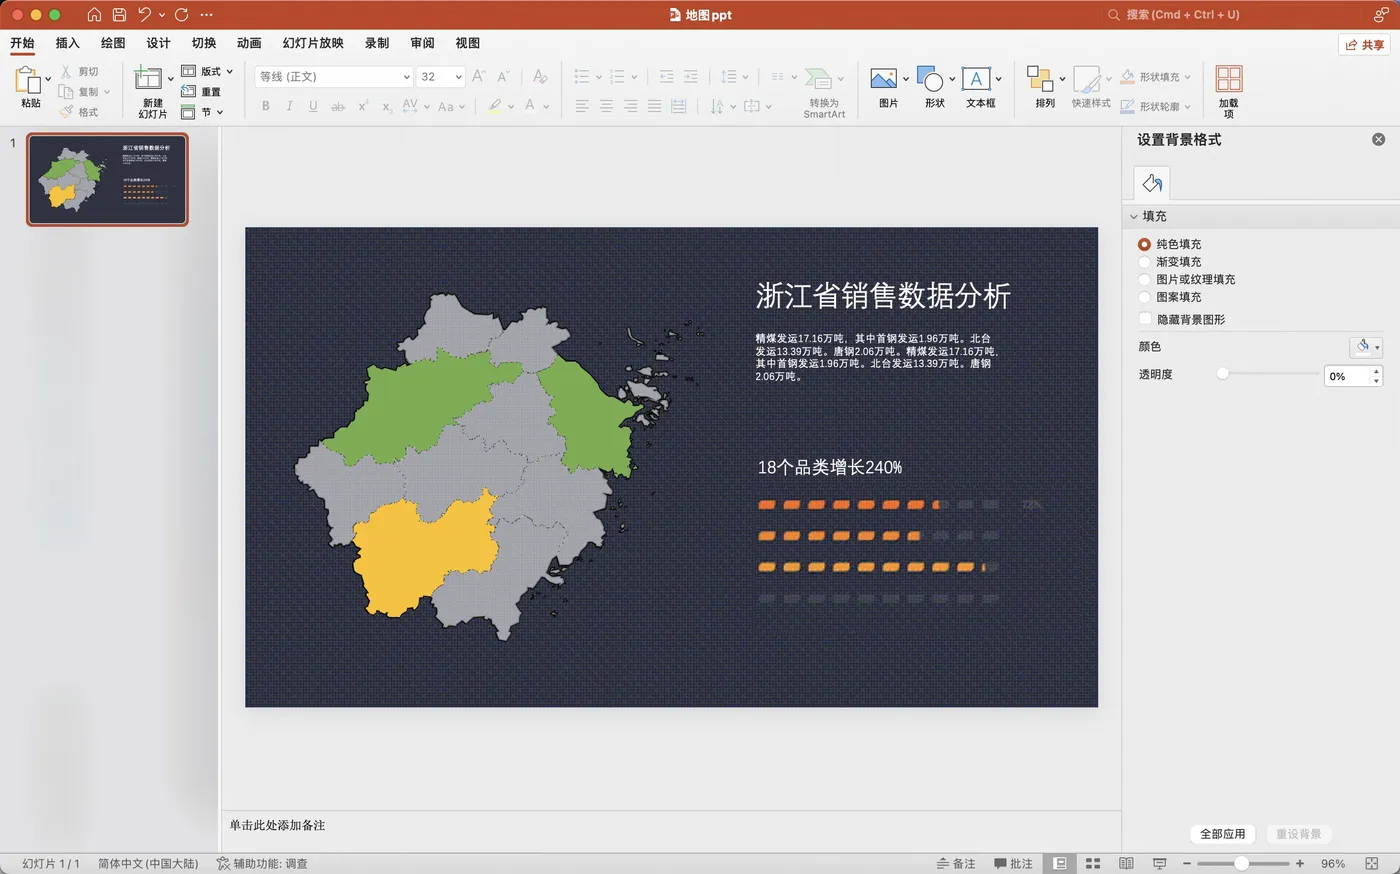Select the Fill bucket icon tab in Format pane
This screenshot has width=1400, height=874.
(1152, 183)
